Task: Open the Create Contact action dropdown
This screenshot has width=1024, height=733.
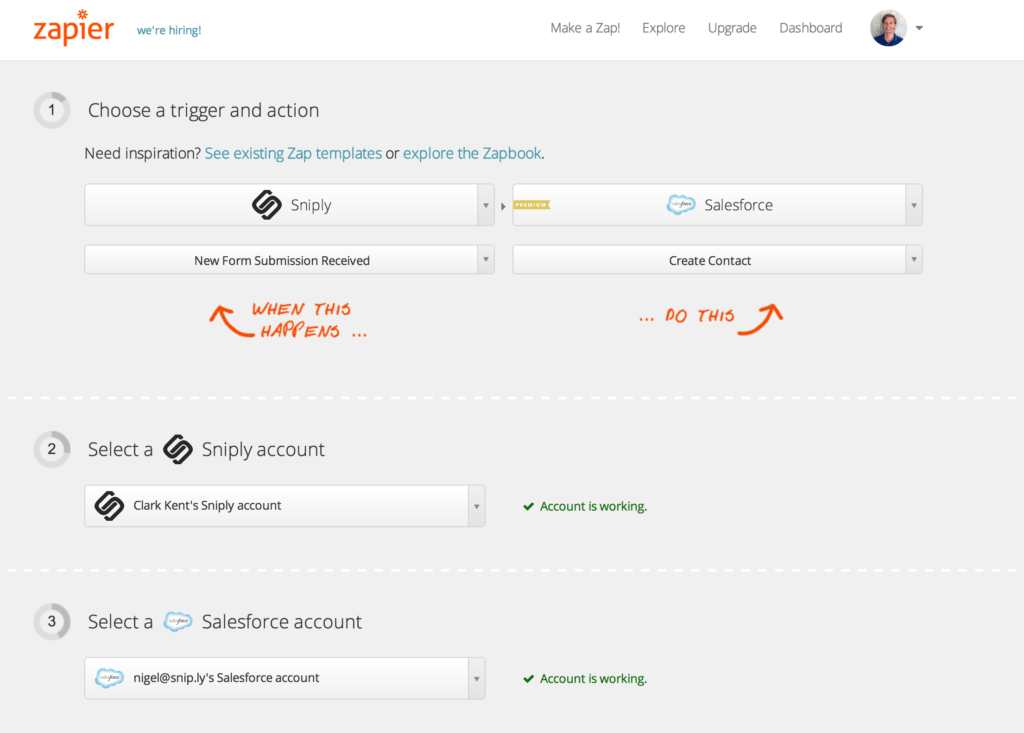Action: point(913,260)
